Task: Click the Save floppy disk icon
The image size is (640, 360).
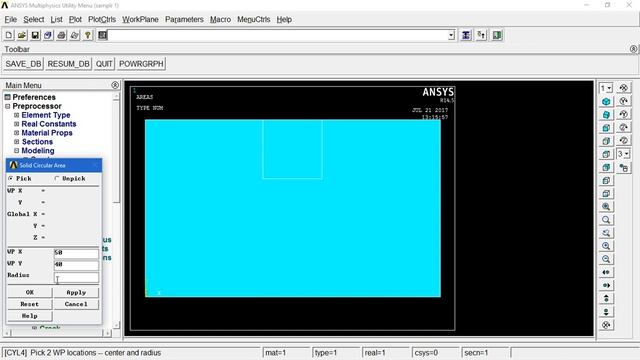Action: (x=35, y=35)
